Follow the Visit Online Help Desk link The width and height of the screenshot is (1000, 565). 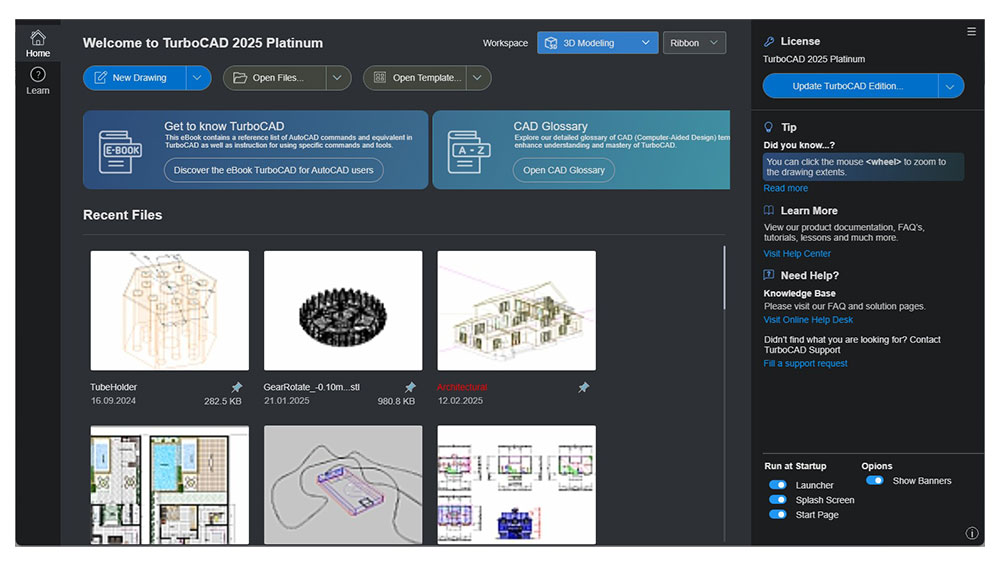coord(808,319)
